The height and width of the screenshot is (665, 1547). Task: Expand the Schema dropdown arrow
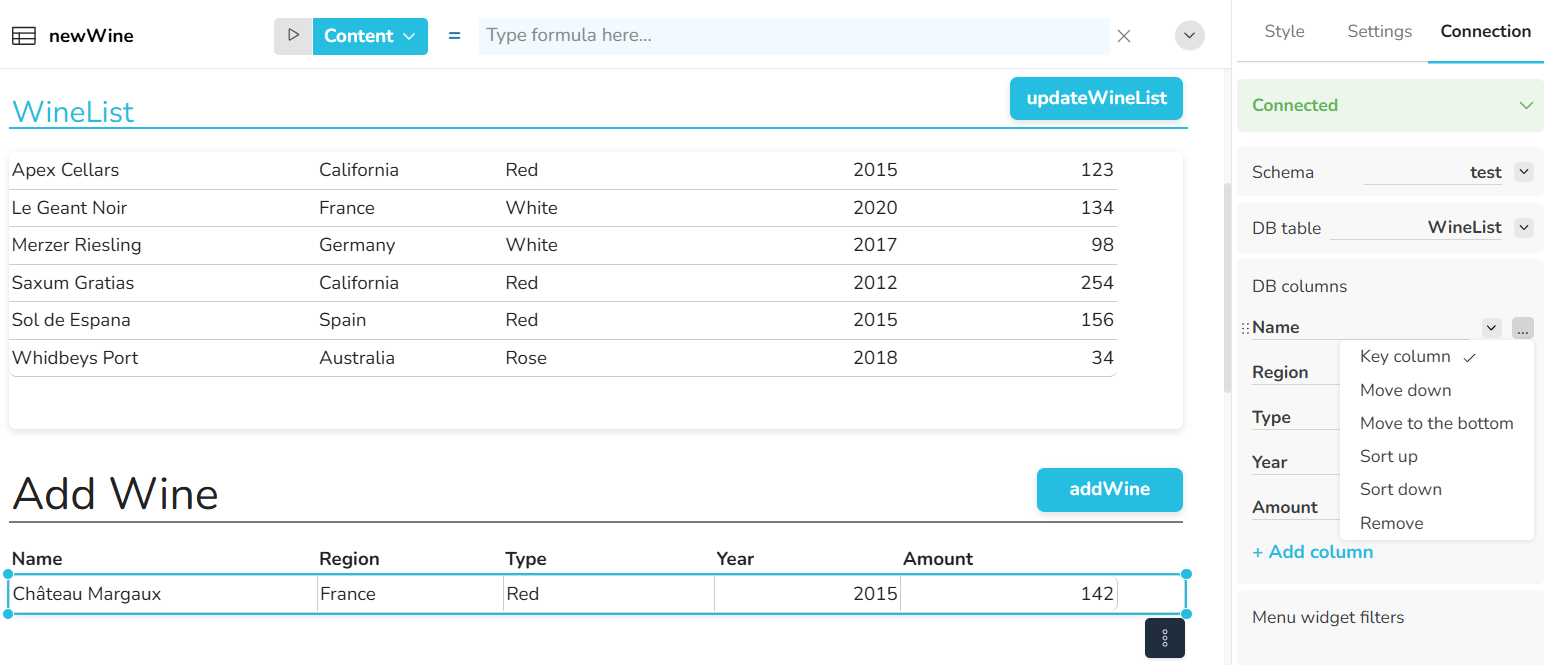pyautogui.click(x=1523, y=172)
